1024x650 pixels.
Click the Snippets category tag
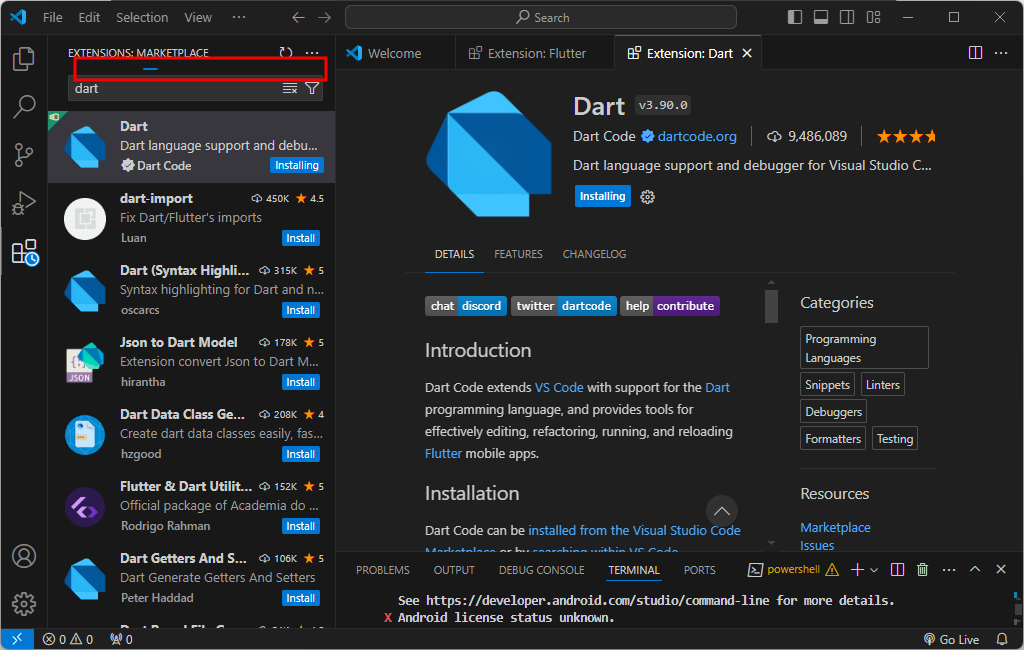click(827, 385)
